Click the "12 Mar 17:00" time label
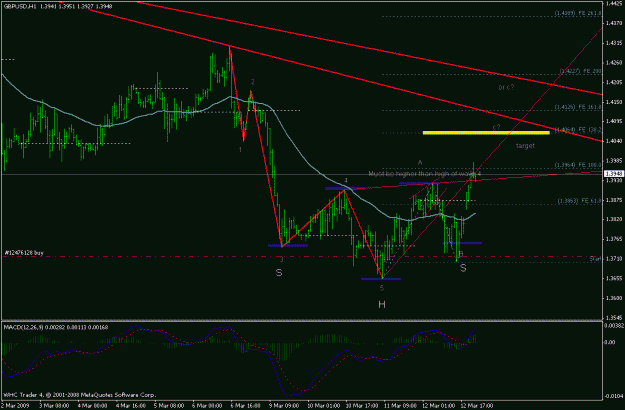625x410 pixels. [477, 405]
